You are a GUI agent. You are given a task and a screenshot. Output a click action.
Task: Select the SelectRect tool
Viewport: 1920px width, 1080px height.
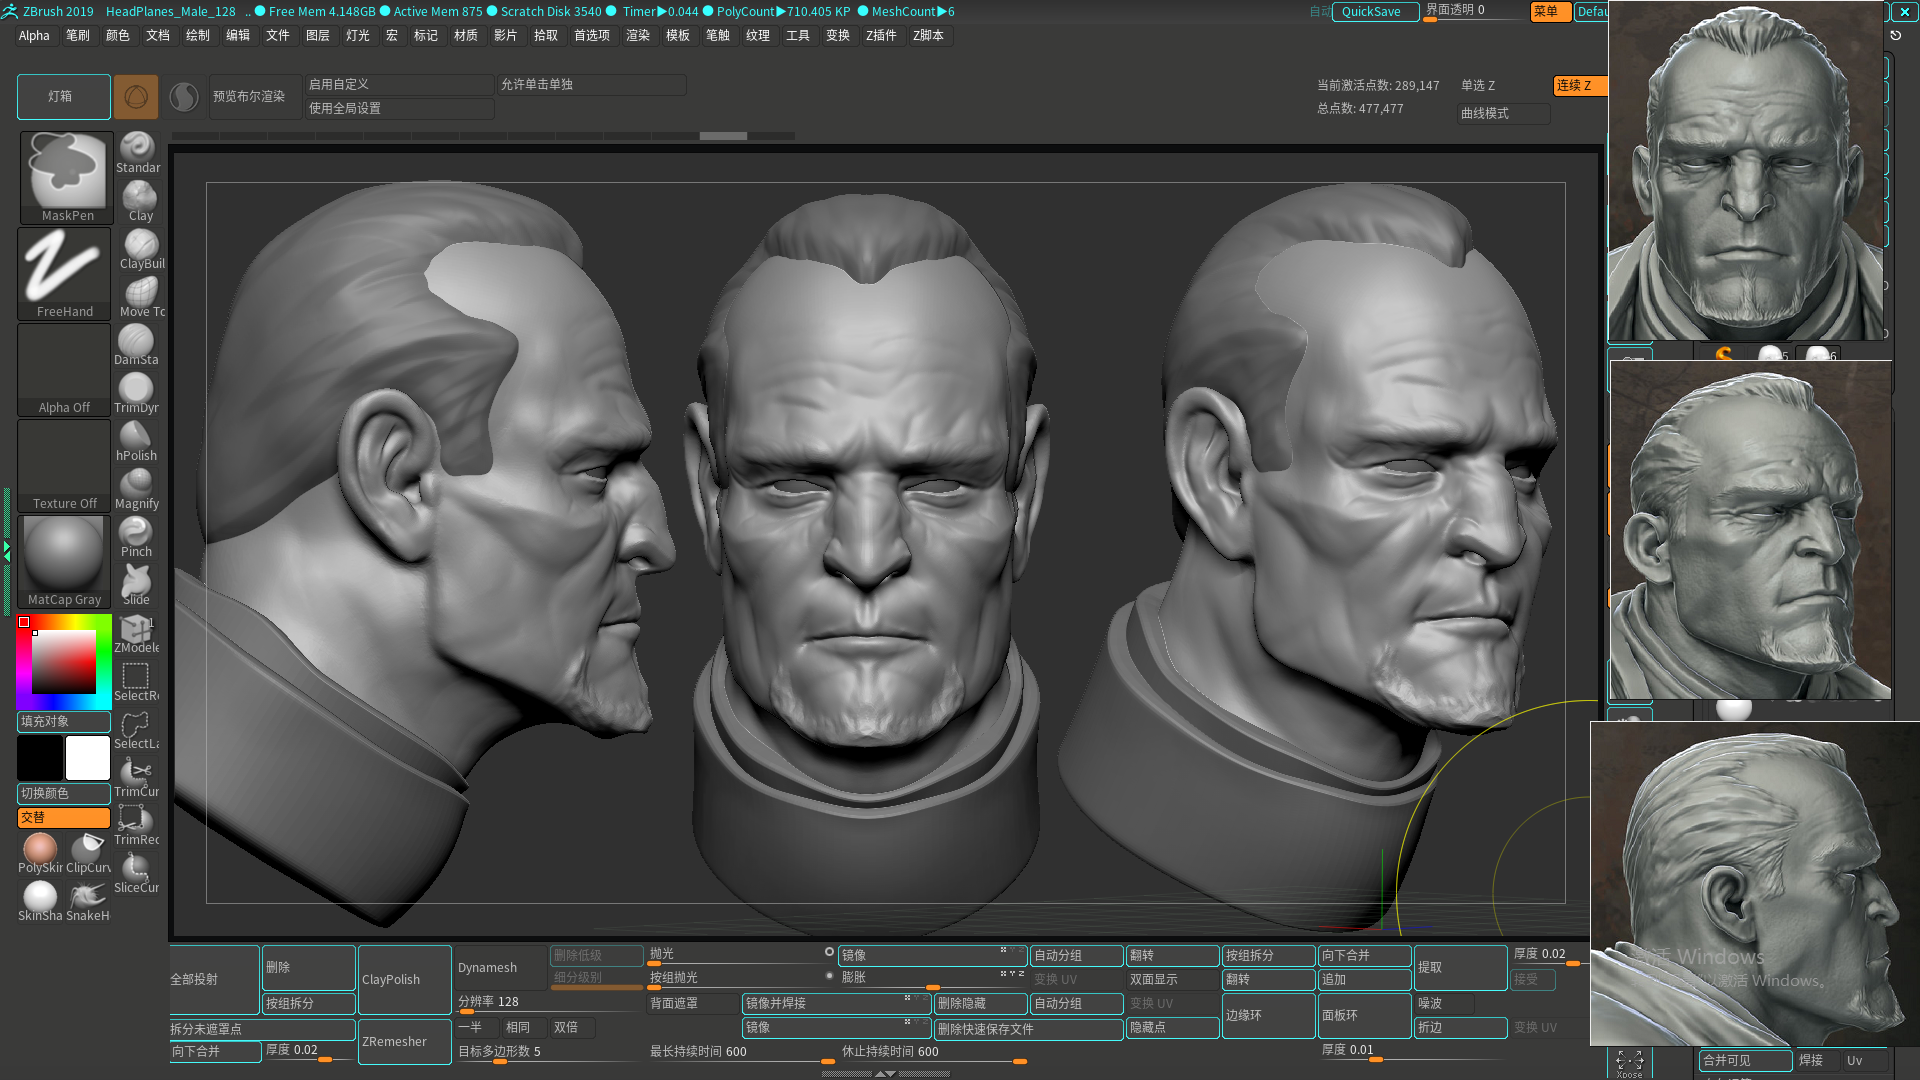[x=136, y=682]
